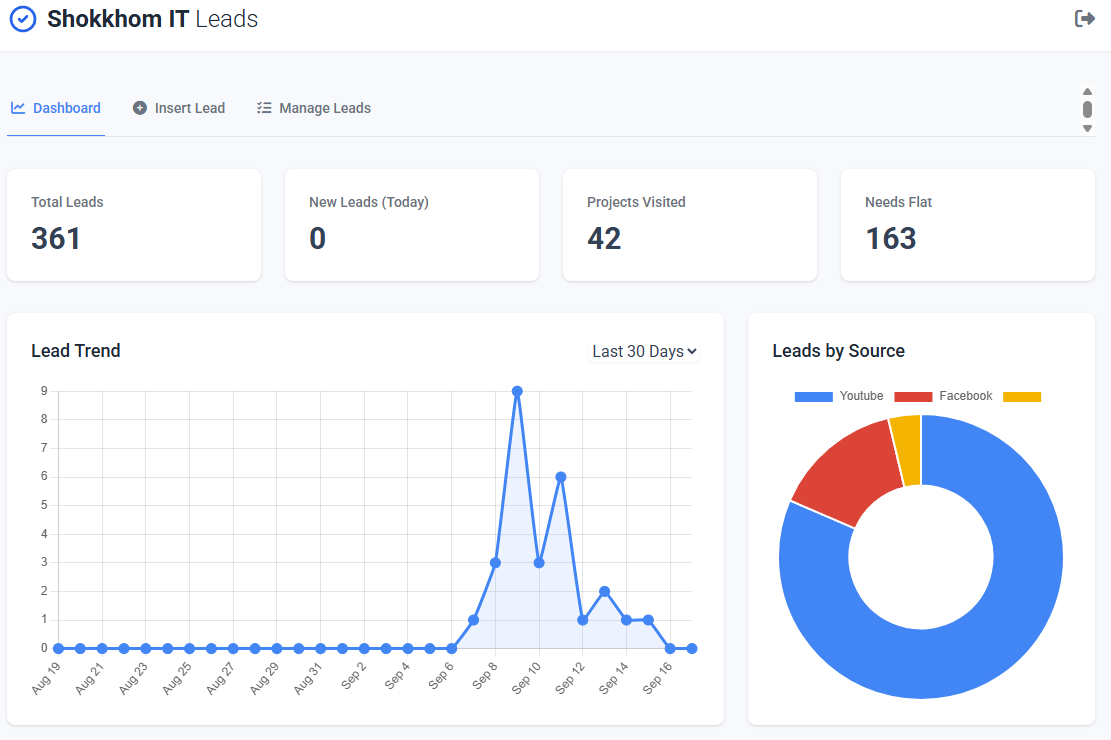Click the Sep 9 peak point on Lead Trend
This screenshot has width=1111, height=740.
point(517,390)
